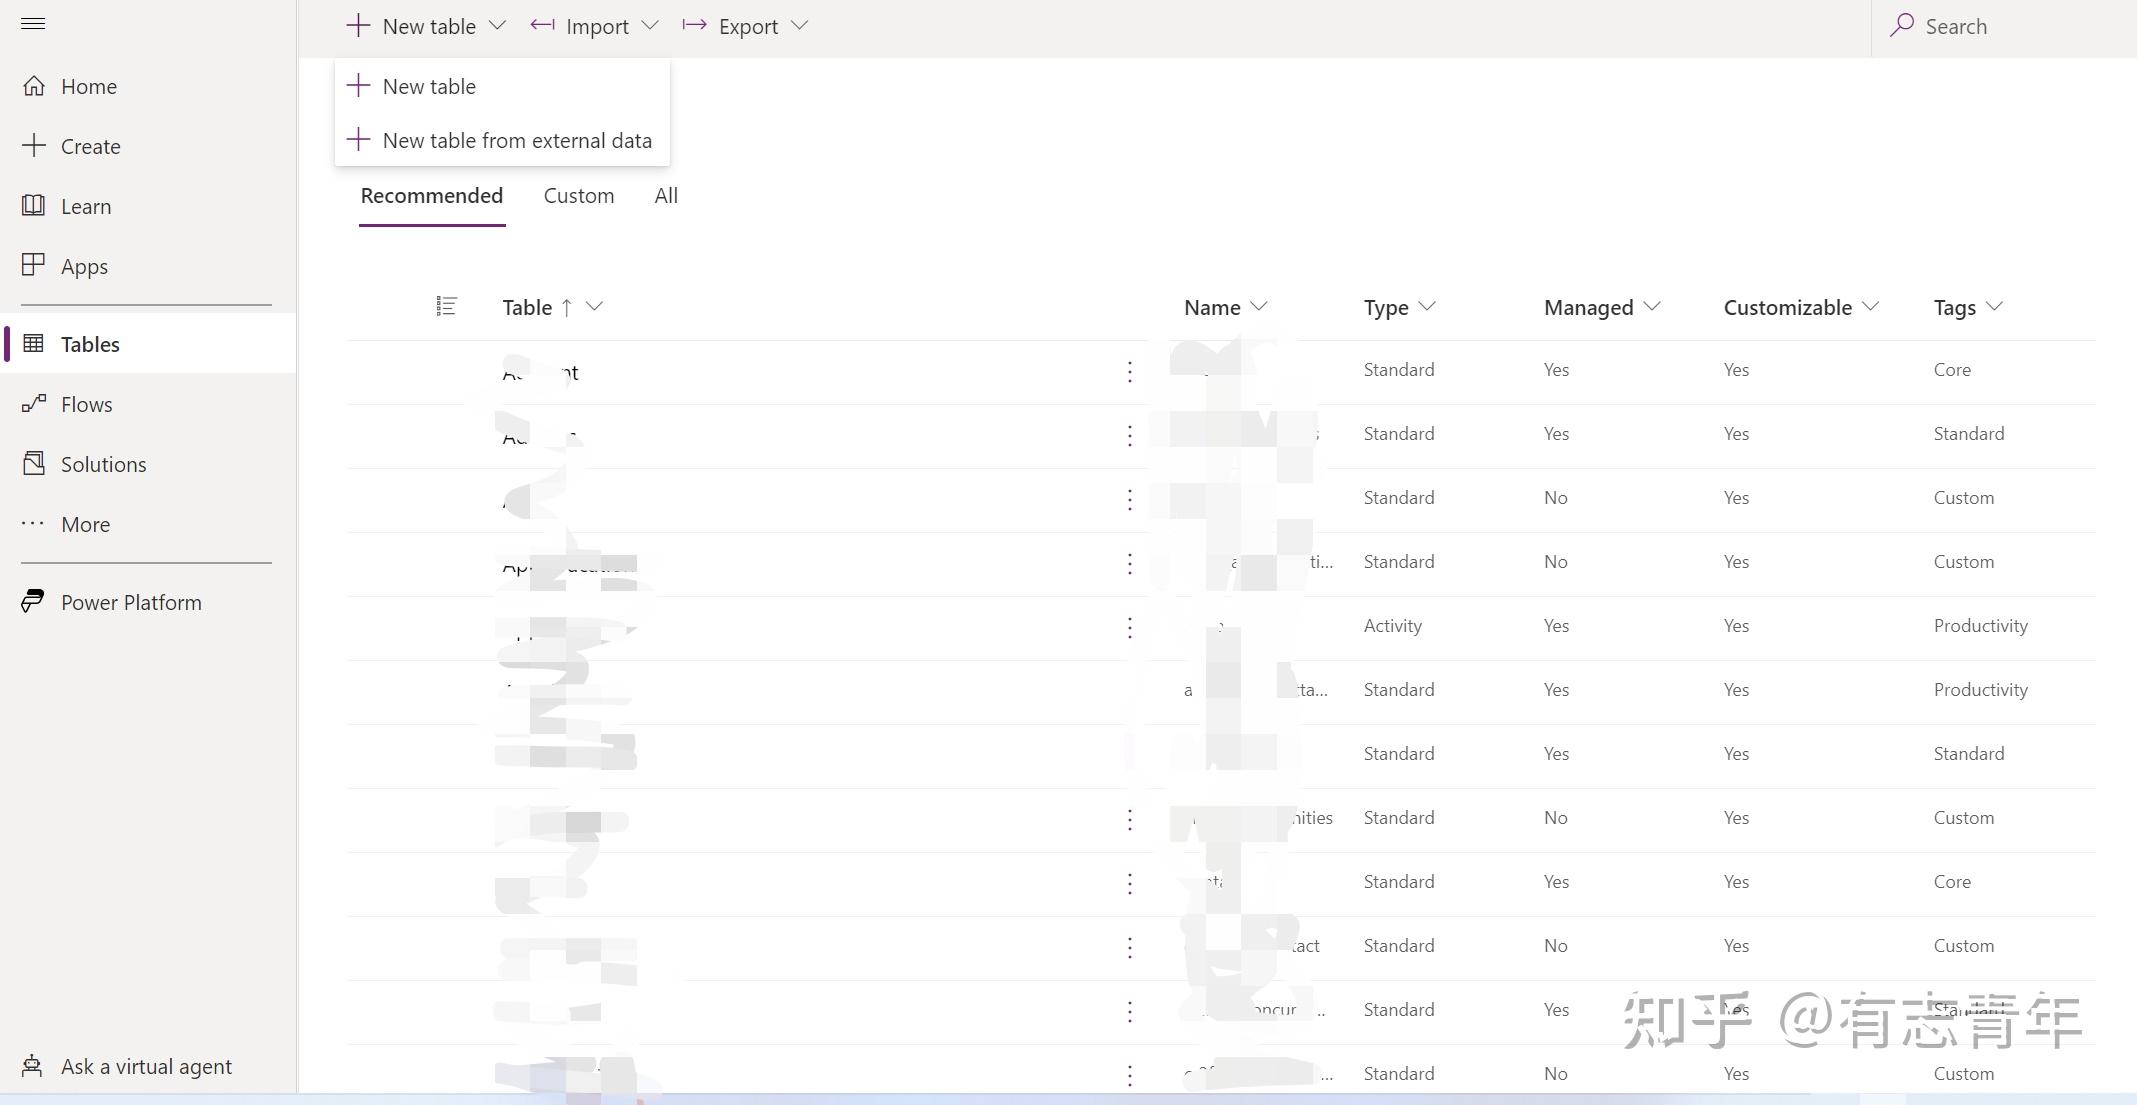Open Home from the sidebar
Viewport: 2137px width, 1105px height.
point(88,87)
